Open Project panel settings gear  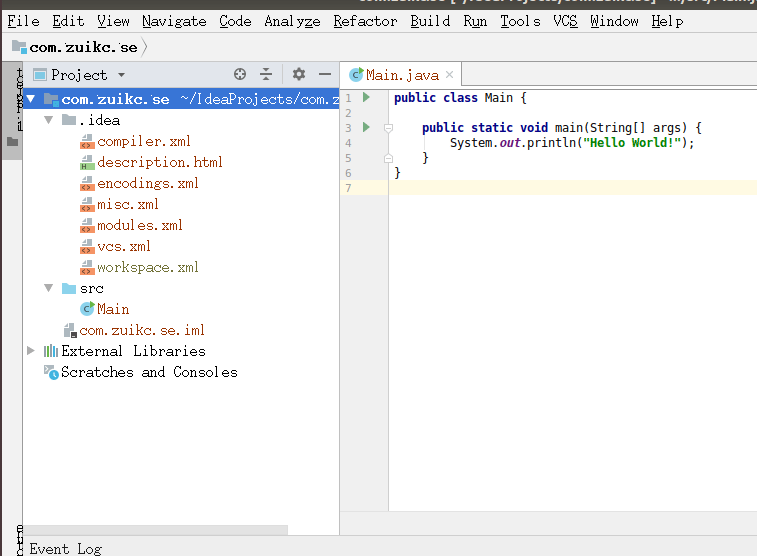tap(299, 74)
